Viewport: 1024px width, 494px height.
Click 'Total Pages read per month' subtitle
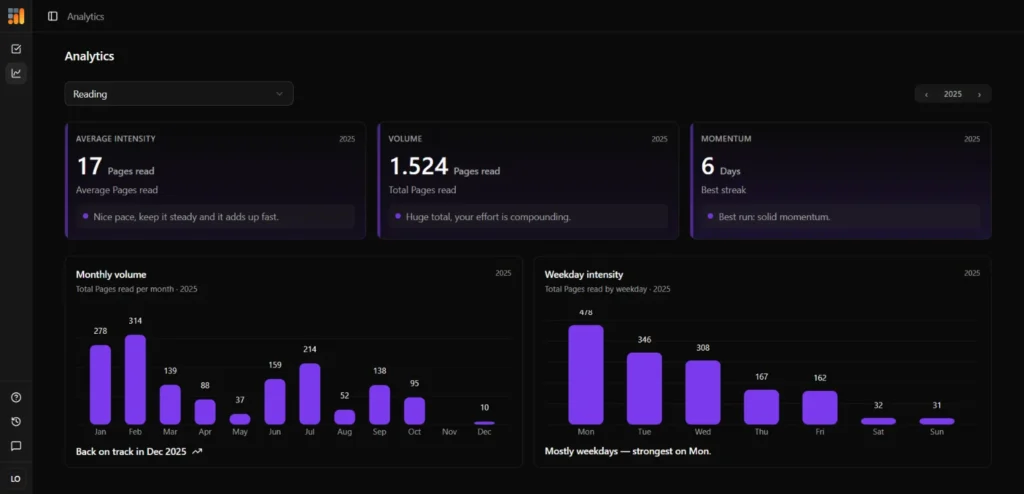136,289
